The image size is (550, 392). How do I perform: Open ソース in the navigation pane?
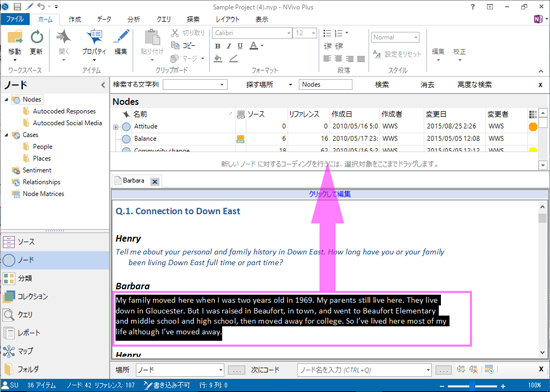tap(55, 242)
